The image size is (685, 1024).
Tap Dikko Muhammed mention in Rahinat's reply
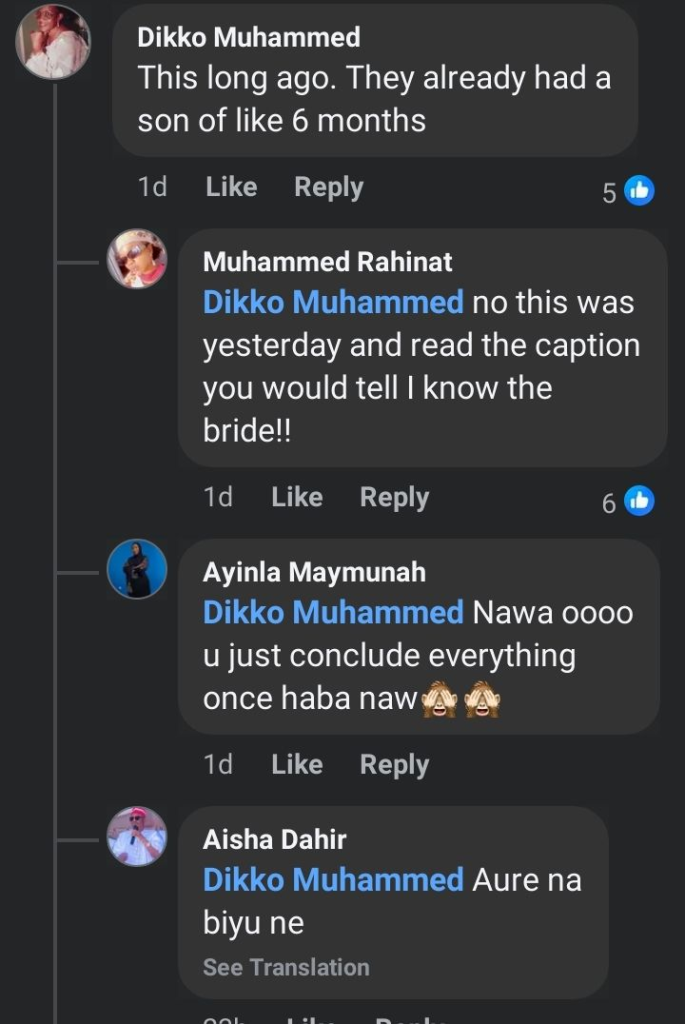[333, 302]
